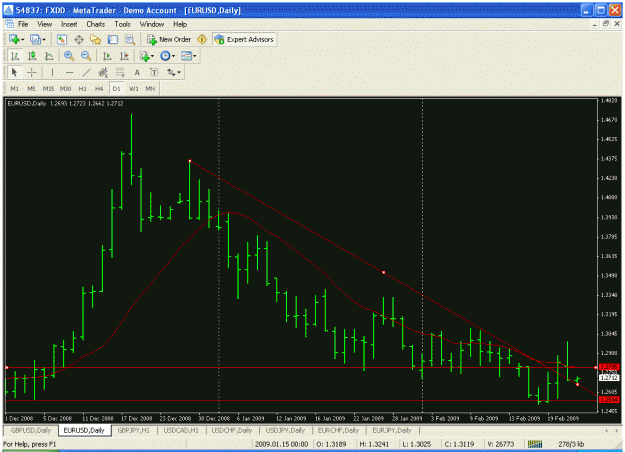The width and height of the screenshot is (625, 452).
Task: Select the M30 timeframe button
Action: (x=65, y=88)
